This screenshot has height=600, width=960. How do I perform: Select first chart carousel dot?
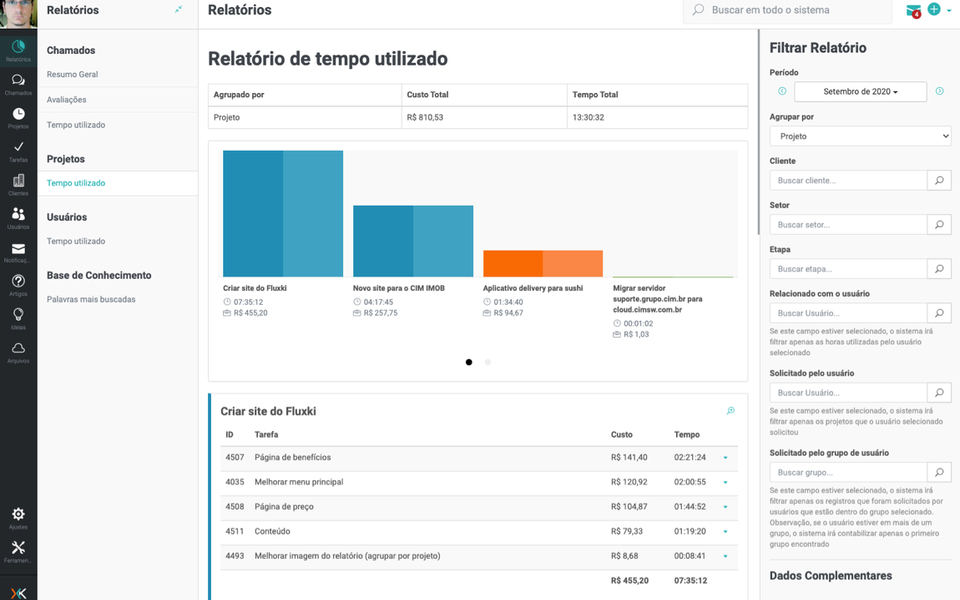tap(469, 362)
